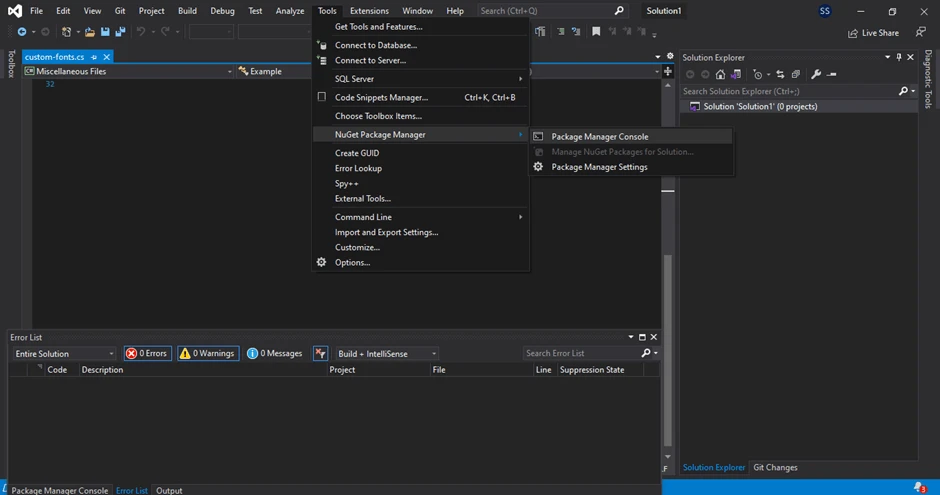The image size is (940, 495).
Task: Select Solution 'Solution1' tree node
Action: point(760,106)
